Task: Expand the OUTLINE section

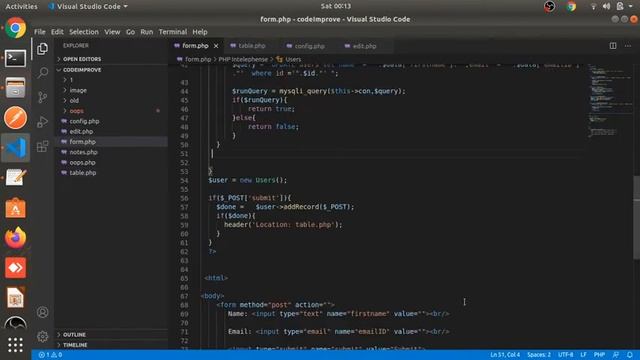Action: pyautogui.click(x=74, y=335)
